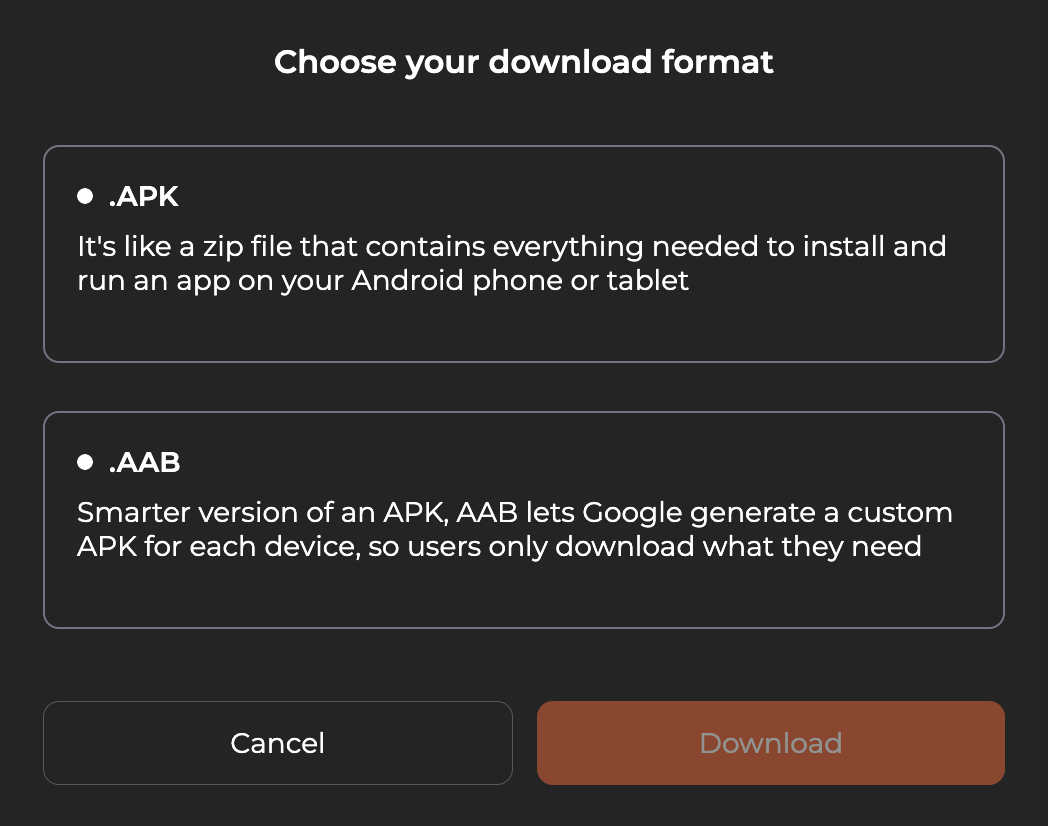Choose the Android package zip-like format option
Screen dimensions: 1048x826
523,254
